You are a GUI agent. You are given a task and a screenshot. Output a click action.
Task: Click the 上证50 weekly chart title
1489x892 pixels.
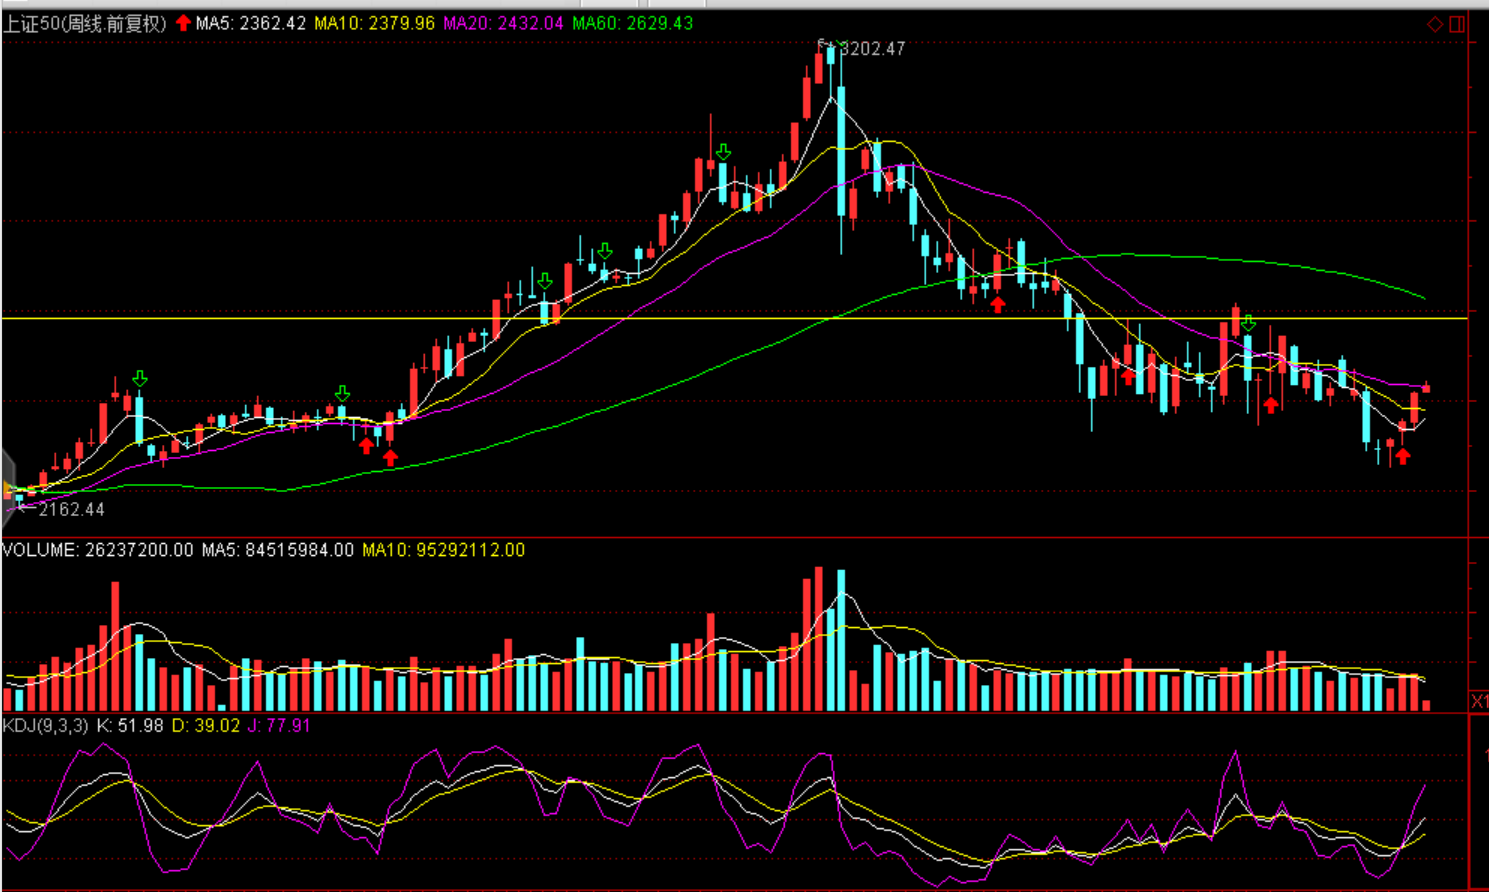coord(85,23)
